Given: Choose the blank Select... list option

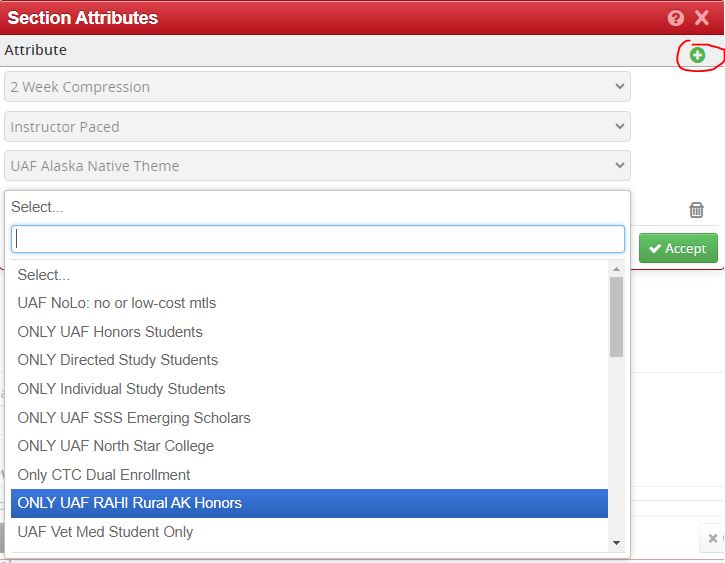Looking at the screenshot, I should (x=44, y=275).
